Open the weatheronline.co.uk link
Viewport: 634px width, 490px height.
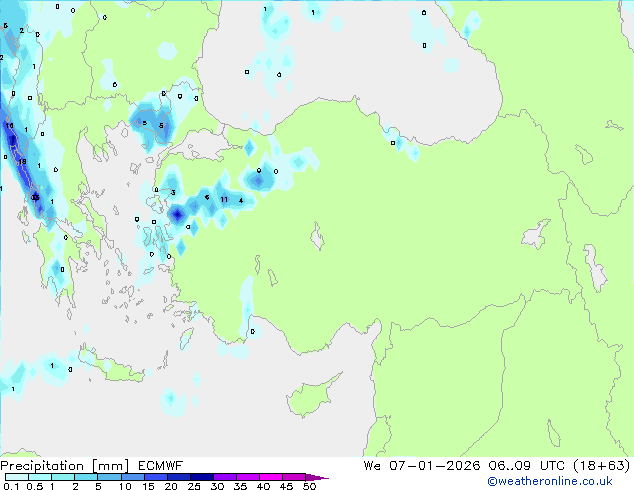[x=549, y=481]
